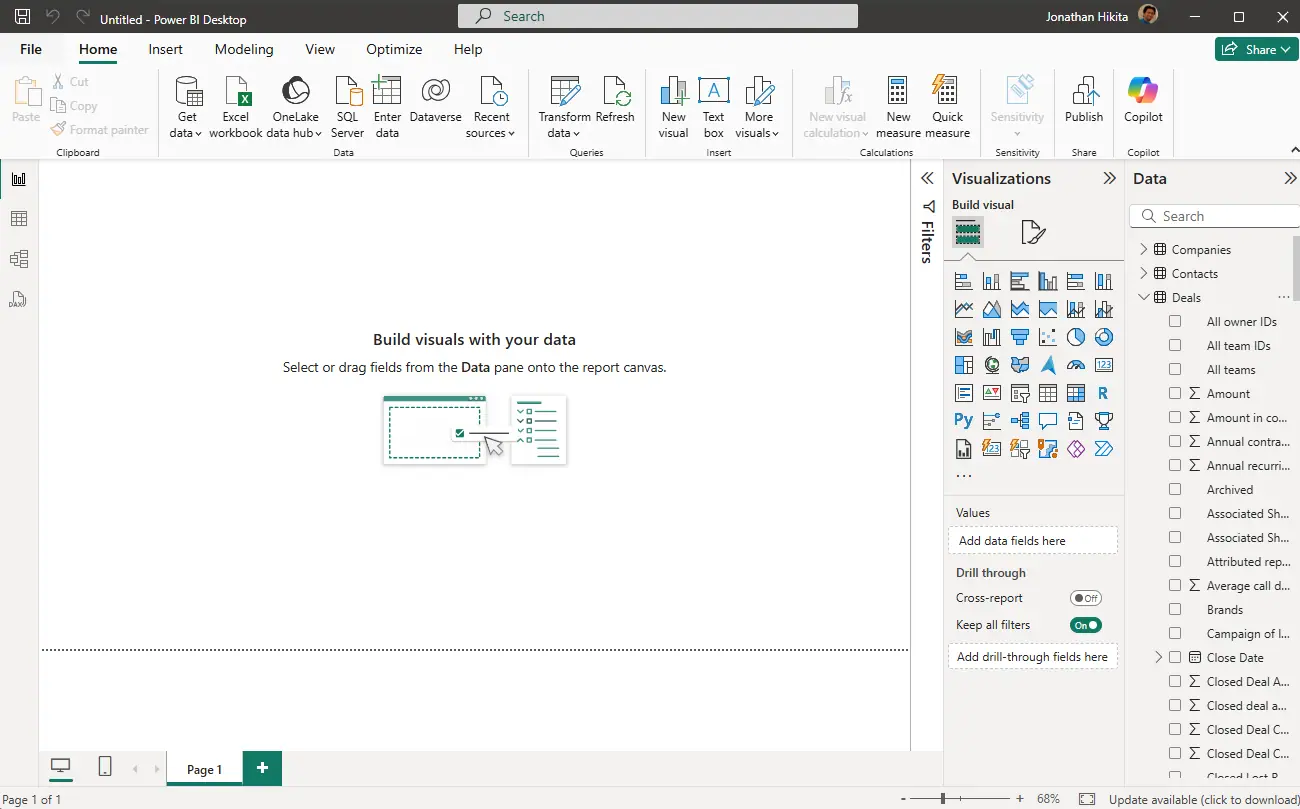
Task: Tick the Archived field checkbox
Action: point(1175,490)
